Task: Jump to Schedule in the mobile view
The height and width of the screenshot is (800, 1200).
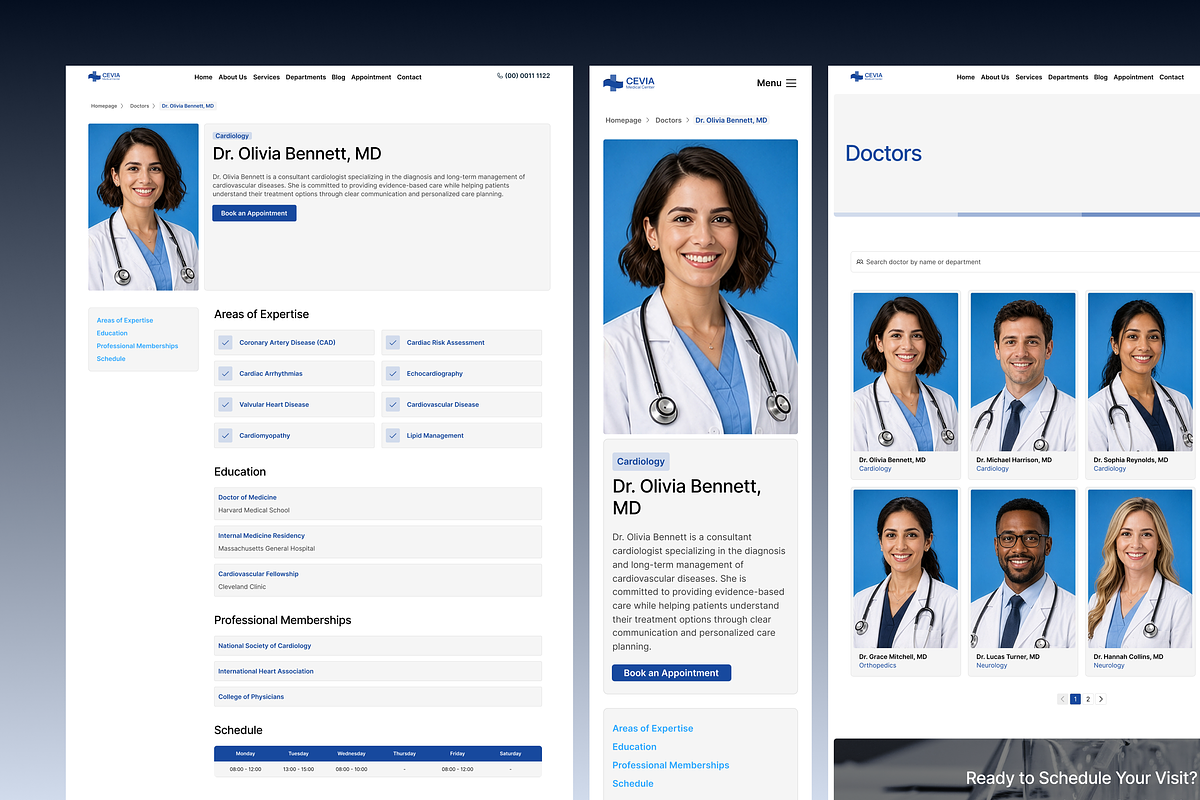Action: point(633,784)
